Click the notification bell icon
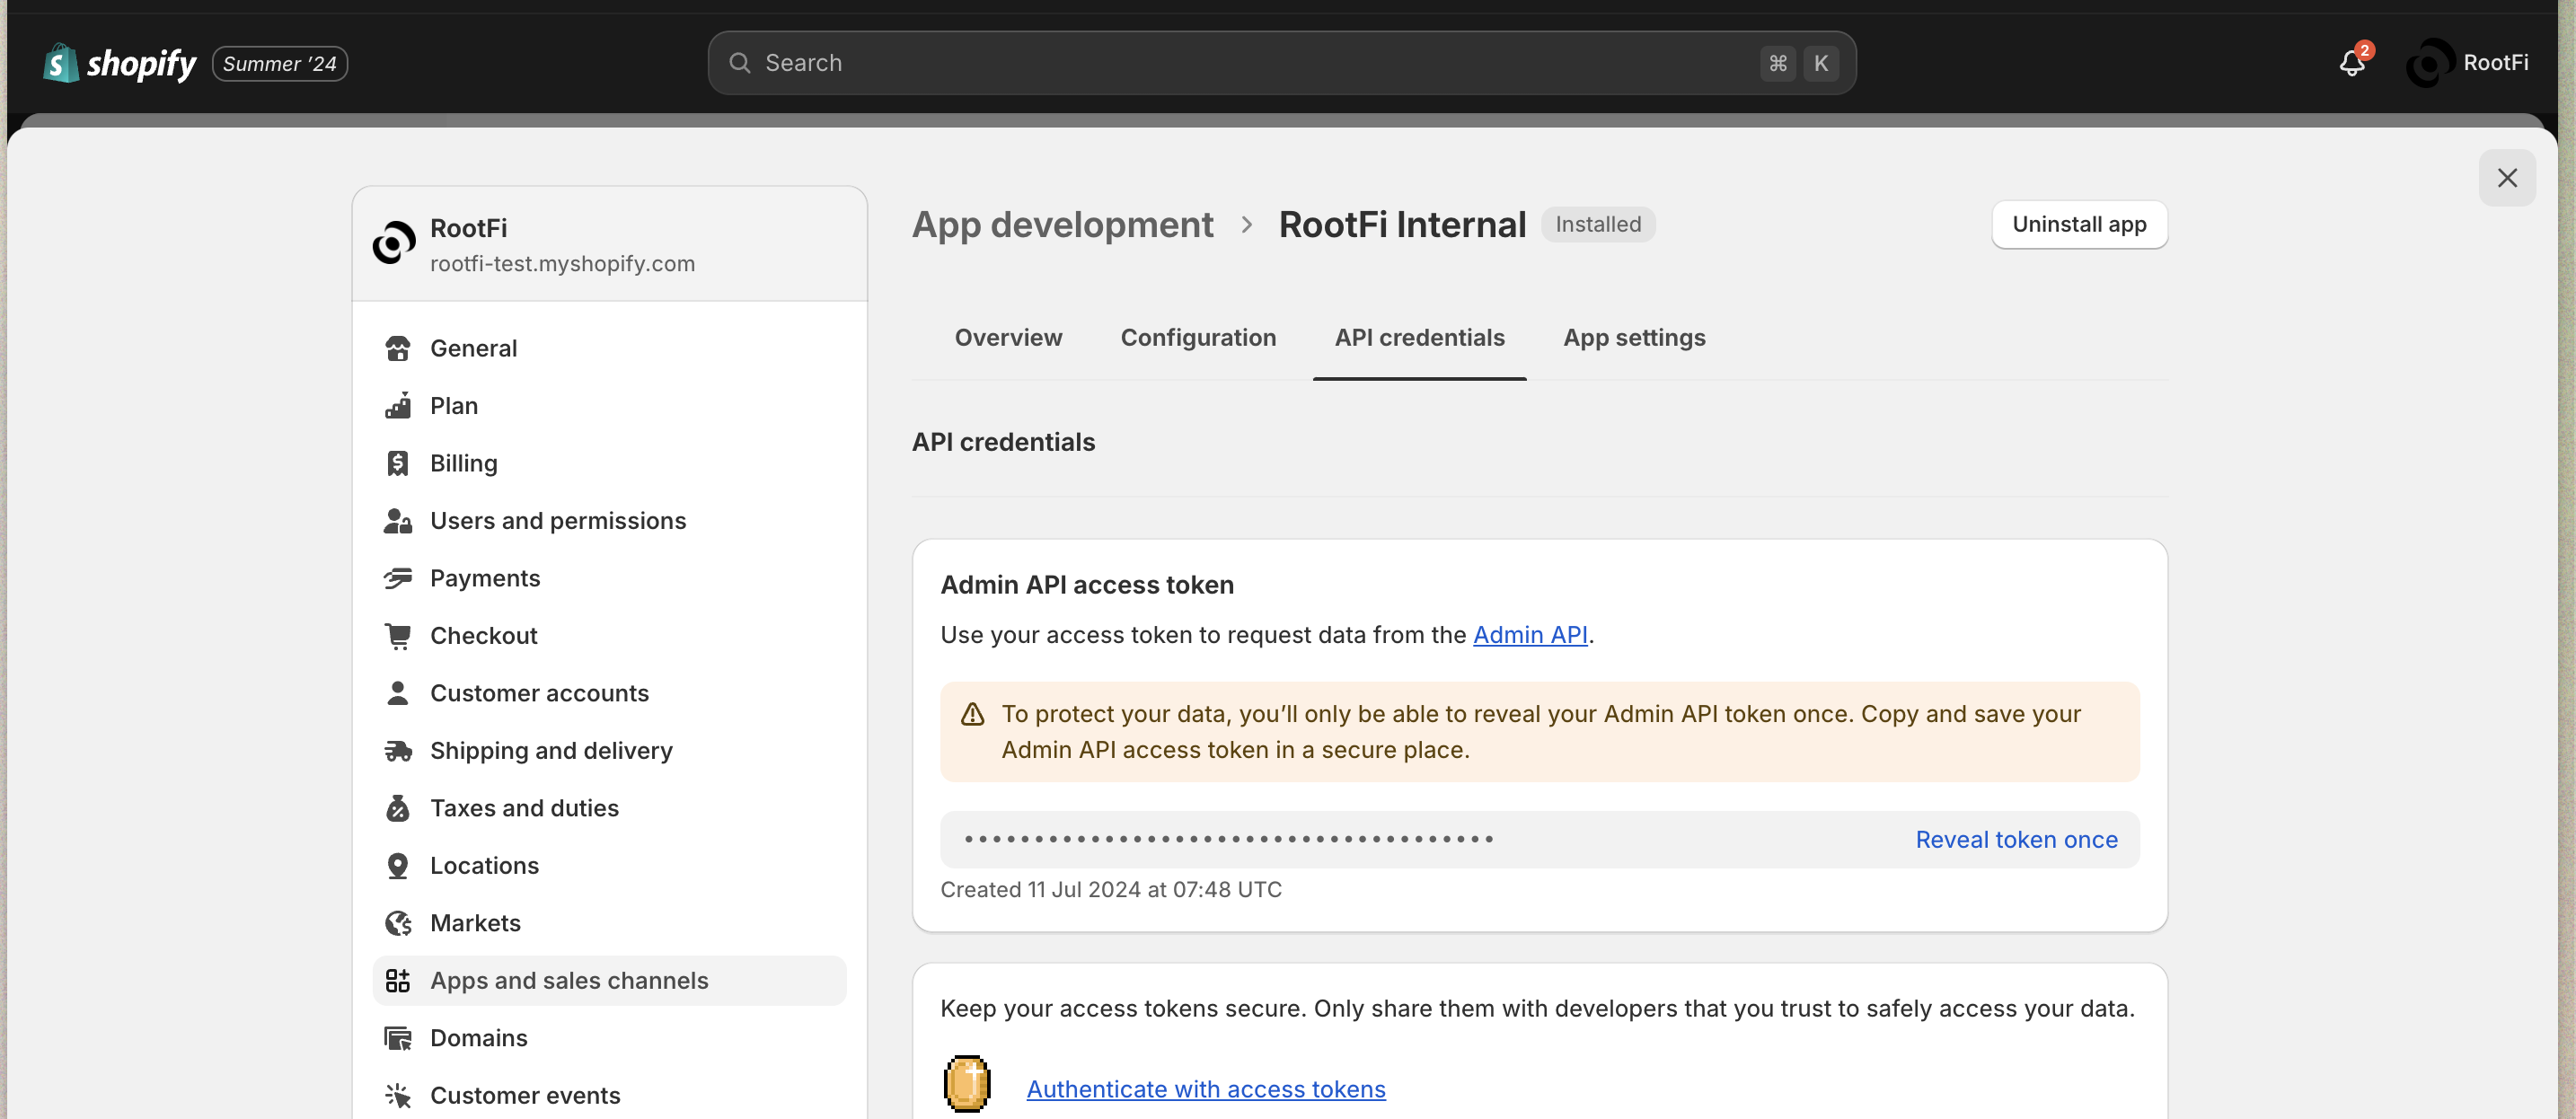2576x1119 pixels. [2351, 64]
